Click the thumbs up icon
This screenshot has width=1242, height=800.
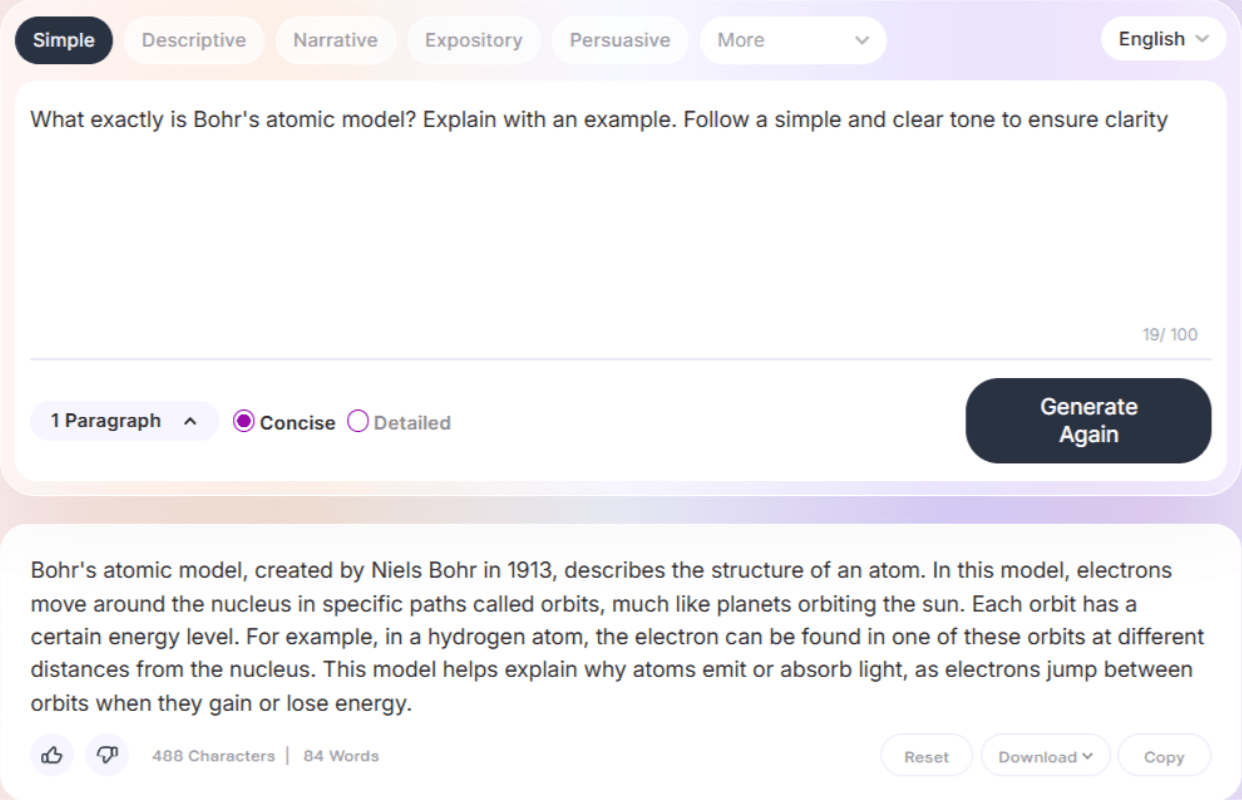52,756
